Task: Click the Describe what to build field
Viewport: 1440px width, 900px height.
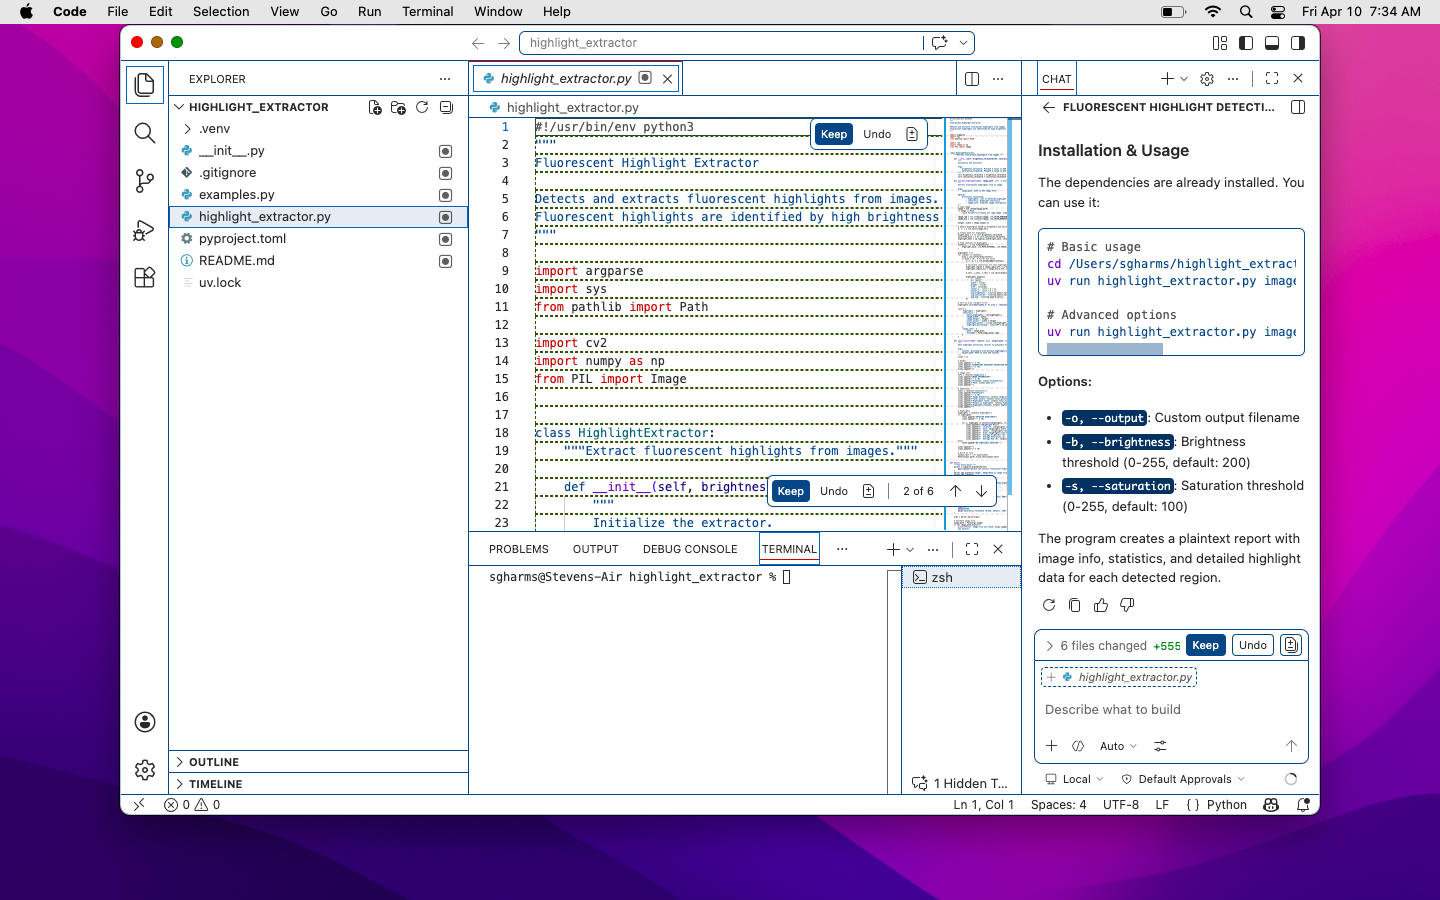Action: coord(1113,709)
